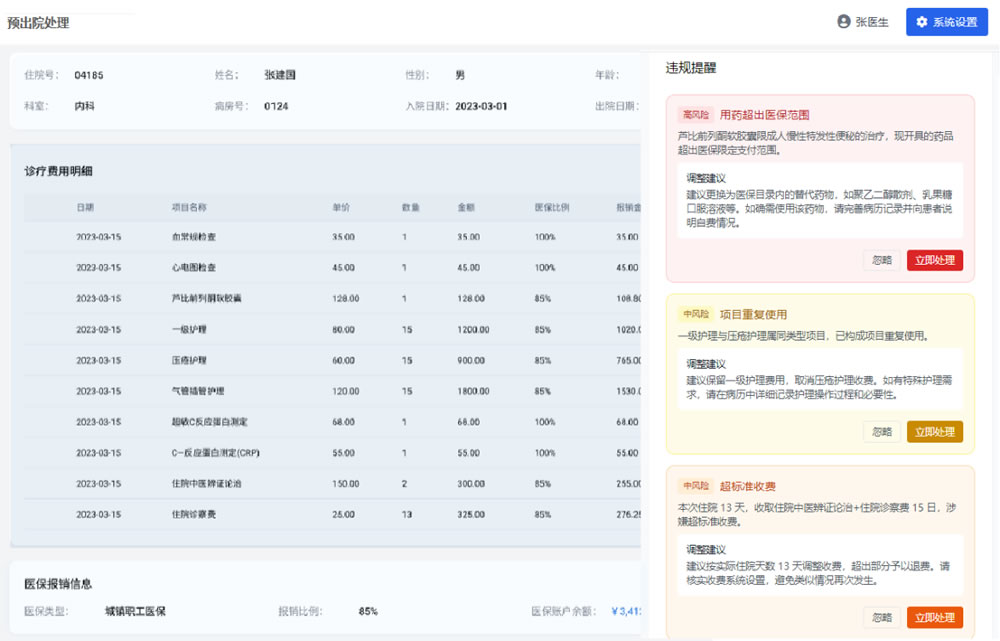The width and height of the screenshot is (1000, 641).
Task: Click gender value 男
Action: click(460, 75)
